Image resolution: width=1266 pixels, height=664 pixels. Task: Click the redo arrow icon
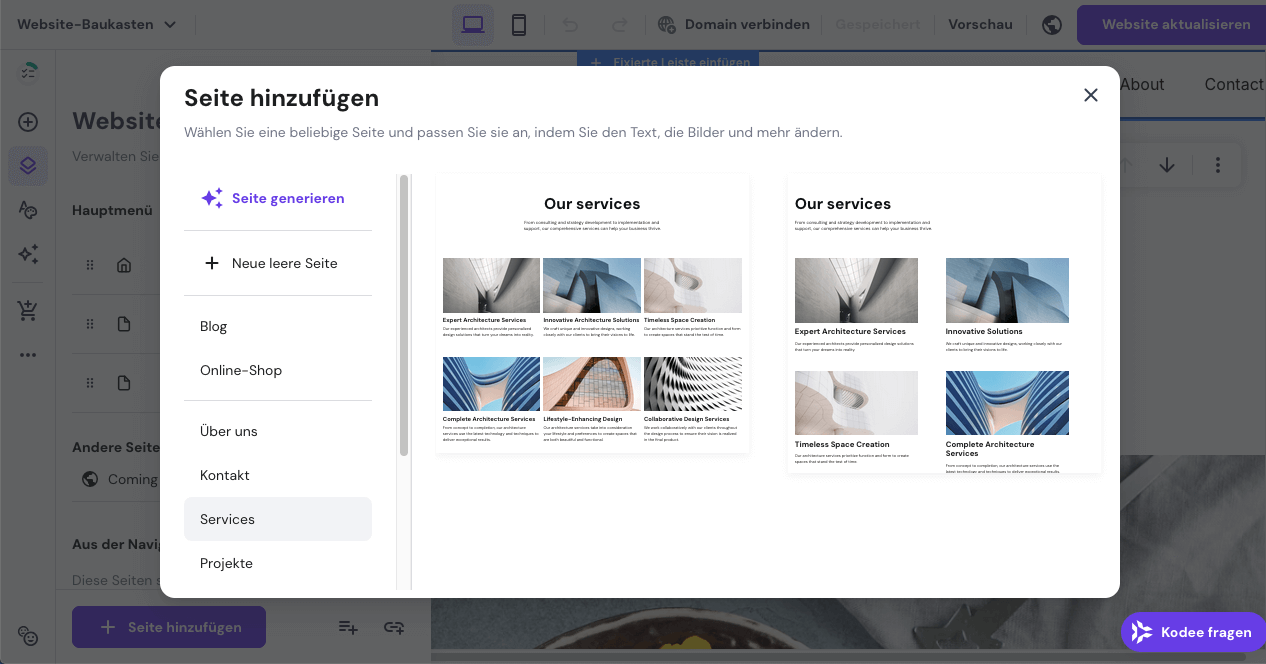[x=620, y=24]
